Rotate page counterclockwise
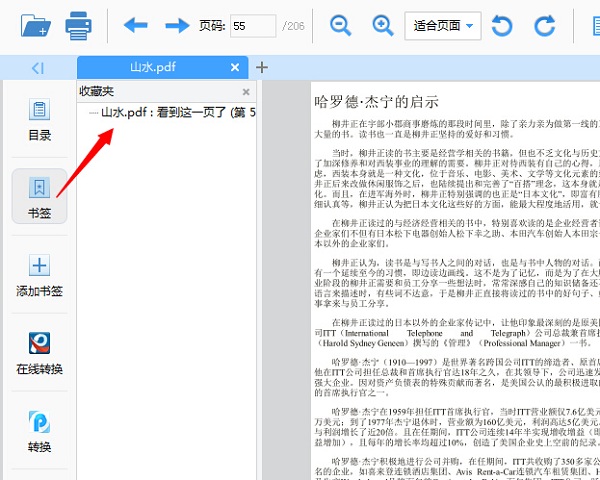This screenshot has height=480, width=600. pos(502,26)
